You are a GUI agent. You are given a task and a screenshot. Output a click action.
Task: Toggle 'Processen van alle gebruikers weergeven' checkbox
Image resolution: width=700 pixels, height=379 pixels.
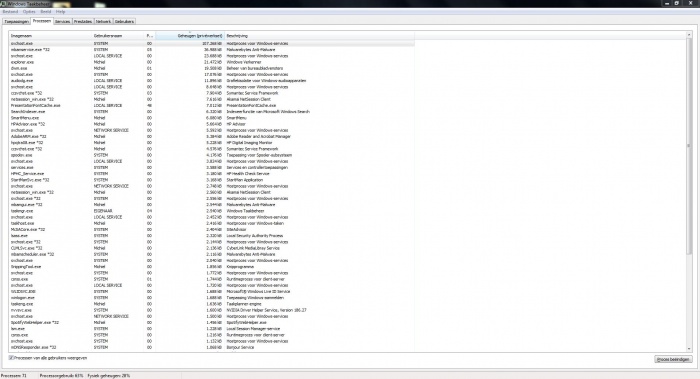click(x=11, y=358)
